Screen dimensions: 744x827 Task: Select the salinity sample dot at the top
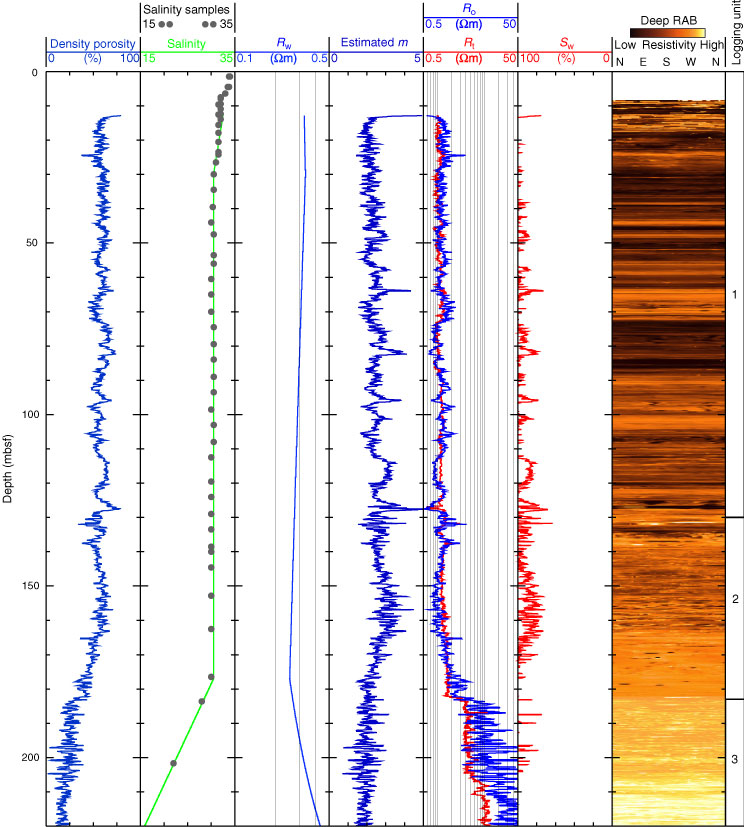pyautogui.click(x=230, y=77)
